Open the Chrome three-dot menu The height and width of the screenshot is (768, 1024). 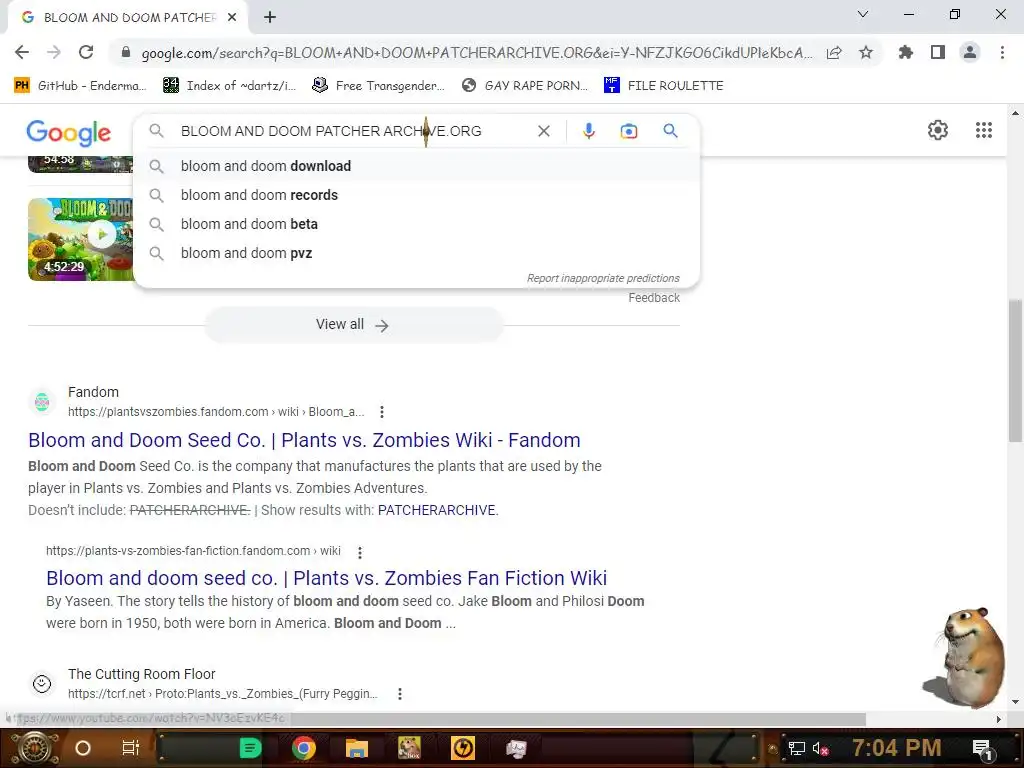(x=1002, y=52)
